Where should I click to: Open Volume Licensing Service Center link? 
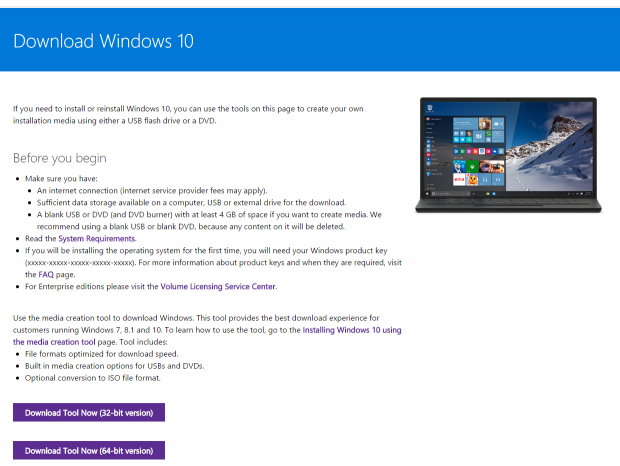(218, 286)
